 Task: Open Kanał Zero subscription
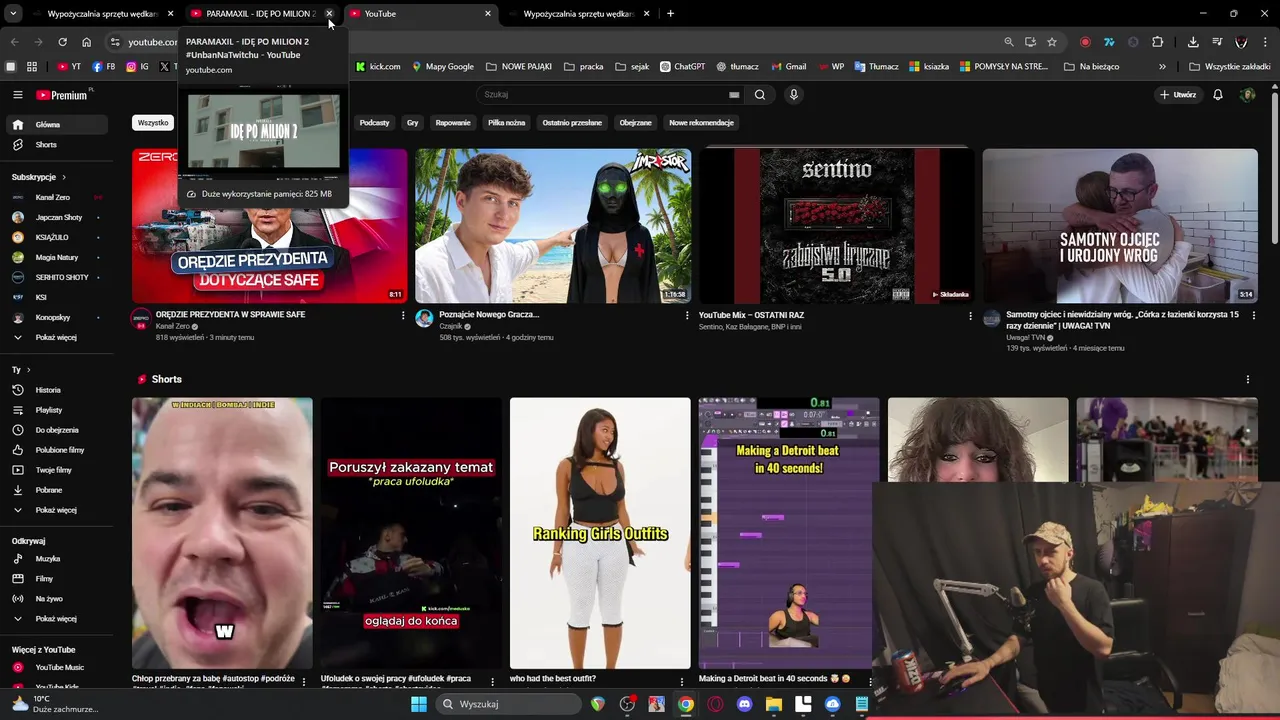pos(55,198)
